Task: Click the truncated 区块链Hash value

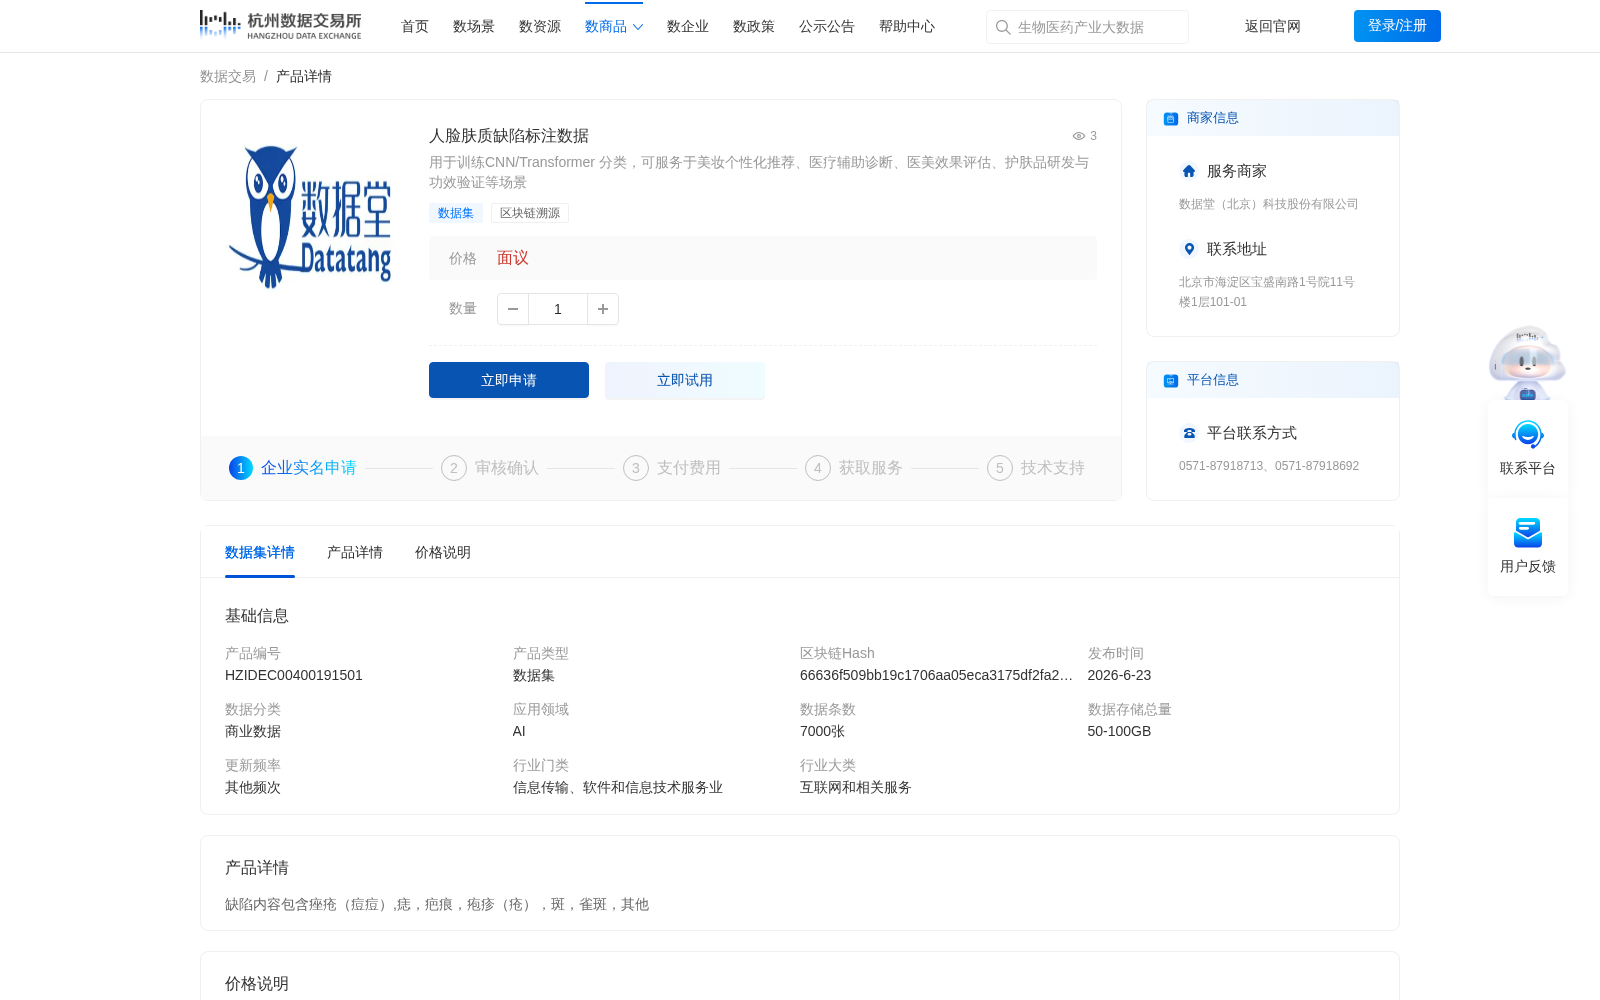Action: click(936, 676)
